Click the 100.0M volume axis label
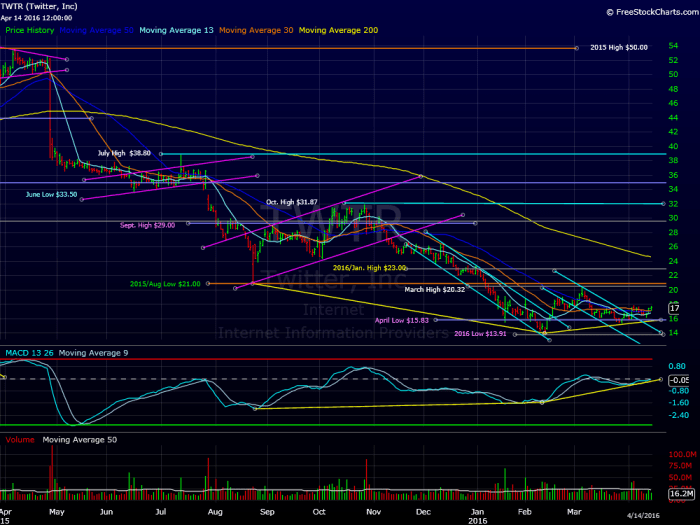Image resolution: width=700 pixels, height=525 pixels. coord(682,454)
